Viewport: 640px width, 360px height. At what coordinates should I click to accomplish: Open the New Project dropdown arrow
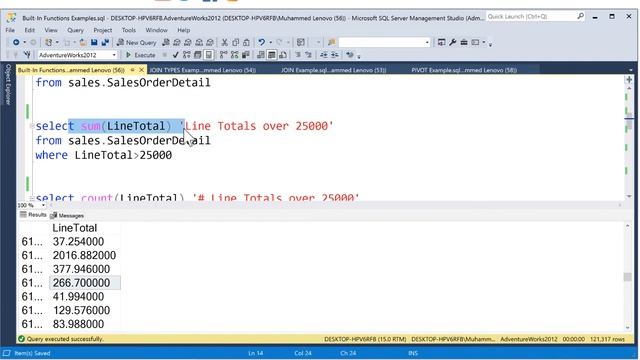point(57,42)
